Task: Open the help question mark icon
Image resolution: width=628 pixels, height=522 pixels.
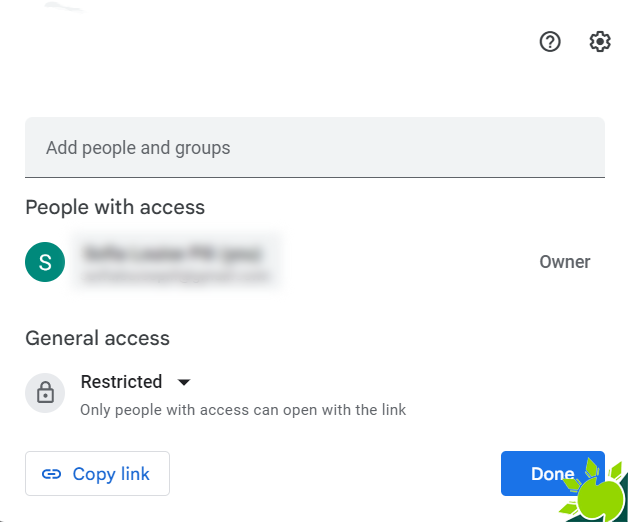Action: [550, 42]
